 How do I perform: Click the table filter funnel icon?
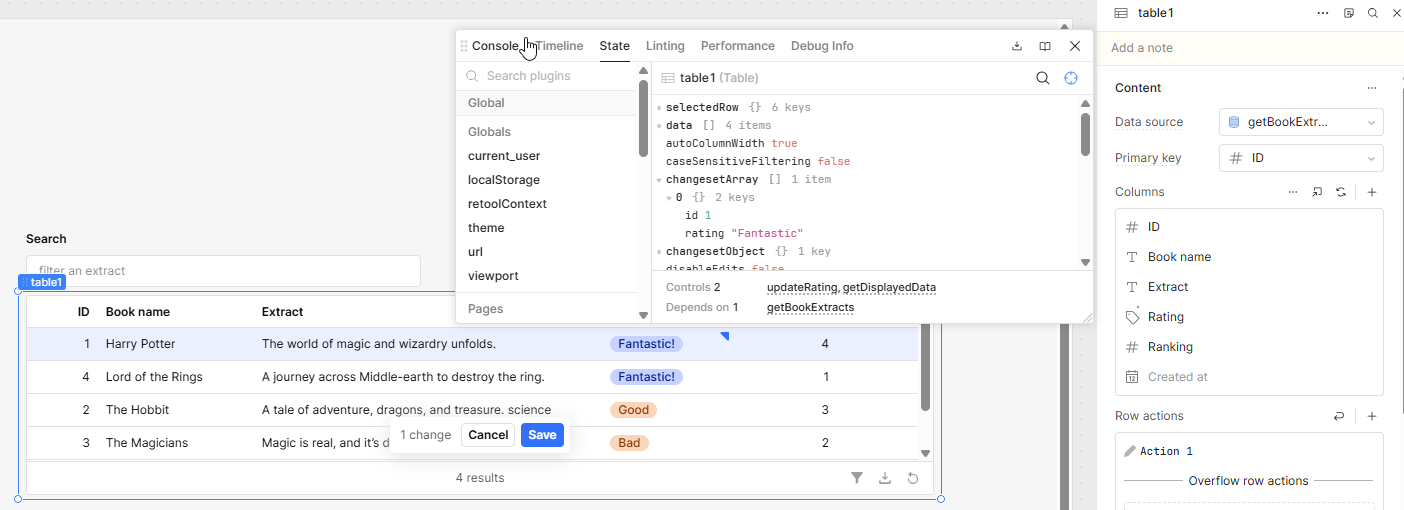pos(857,478)
